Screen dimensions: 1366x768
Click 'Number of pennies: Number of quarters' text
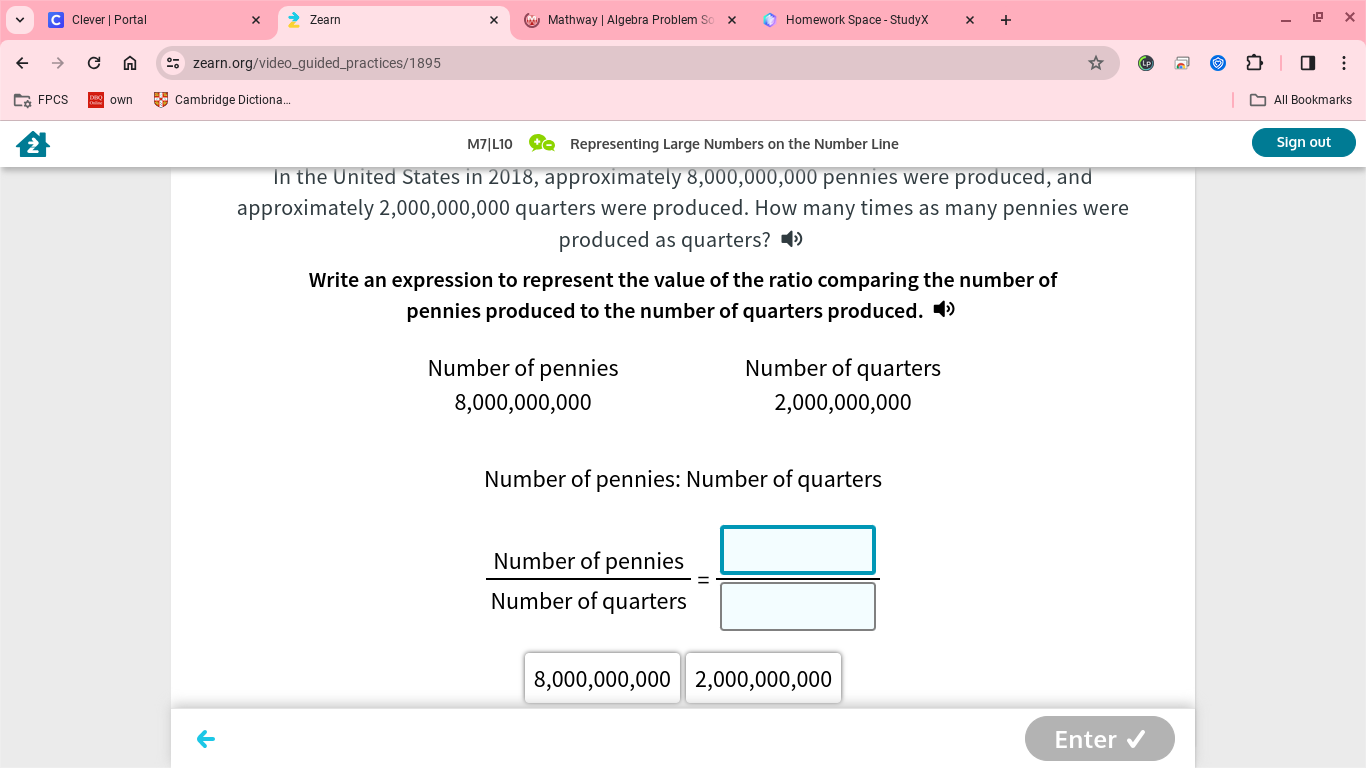point(683,479)
